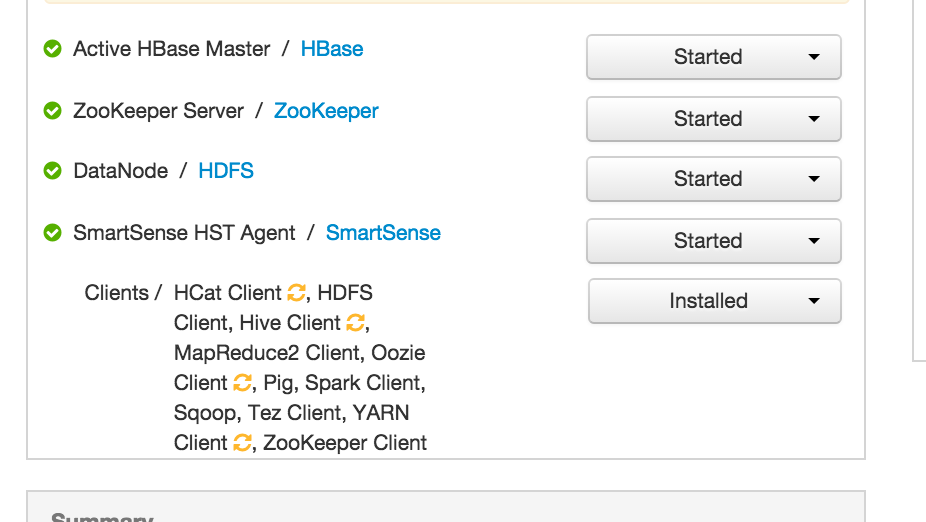Click the Active HBase Master component label
Image resolution: width=926 pixels, height=522 pixels.
172,49
